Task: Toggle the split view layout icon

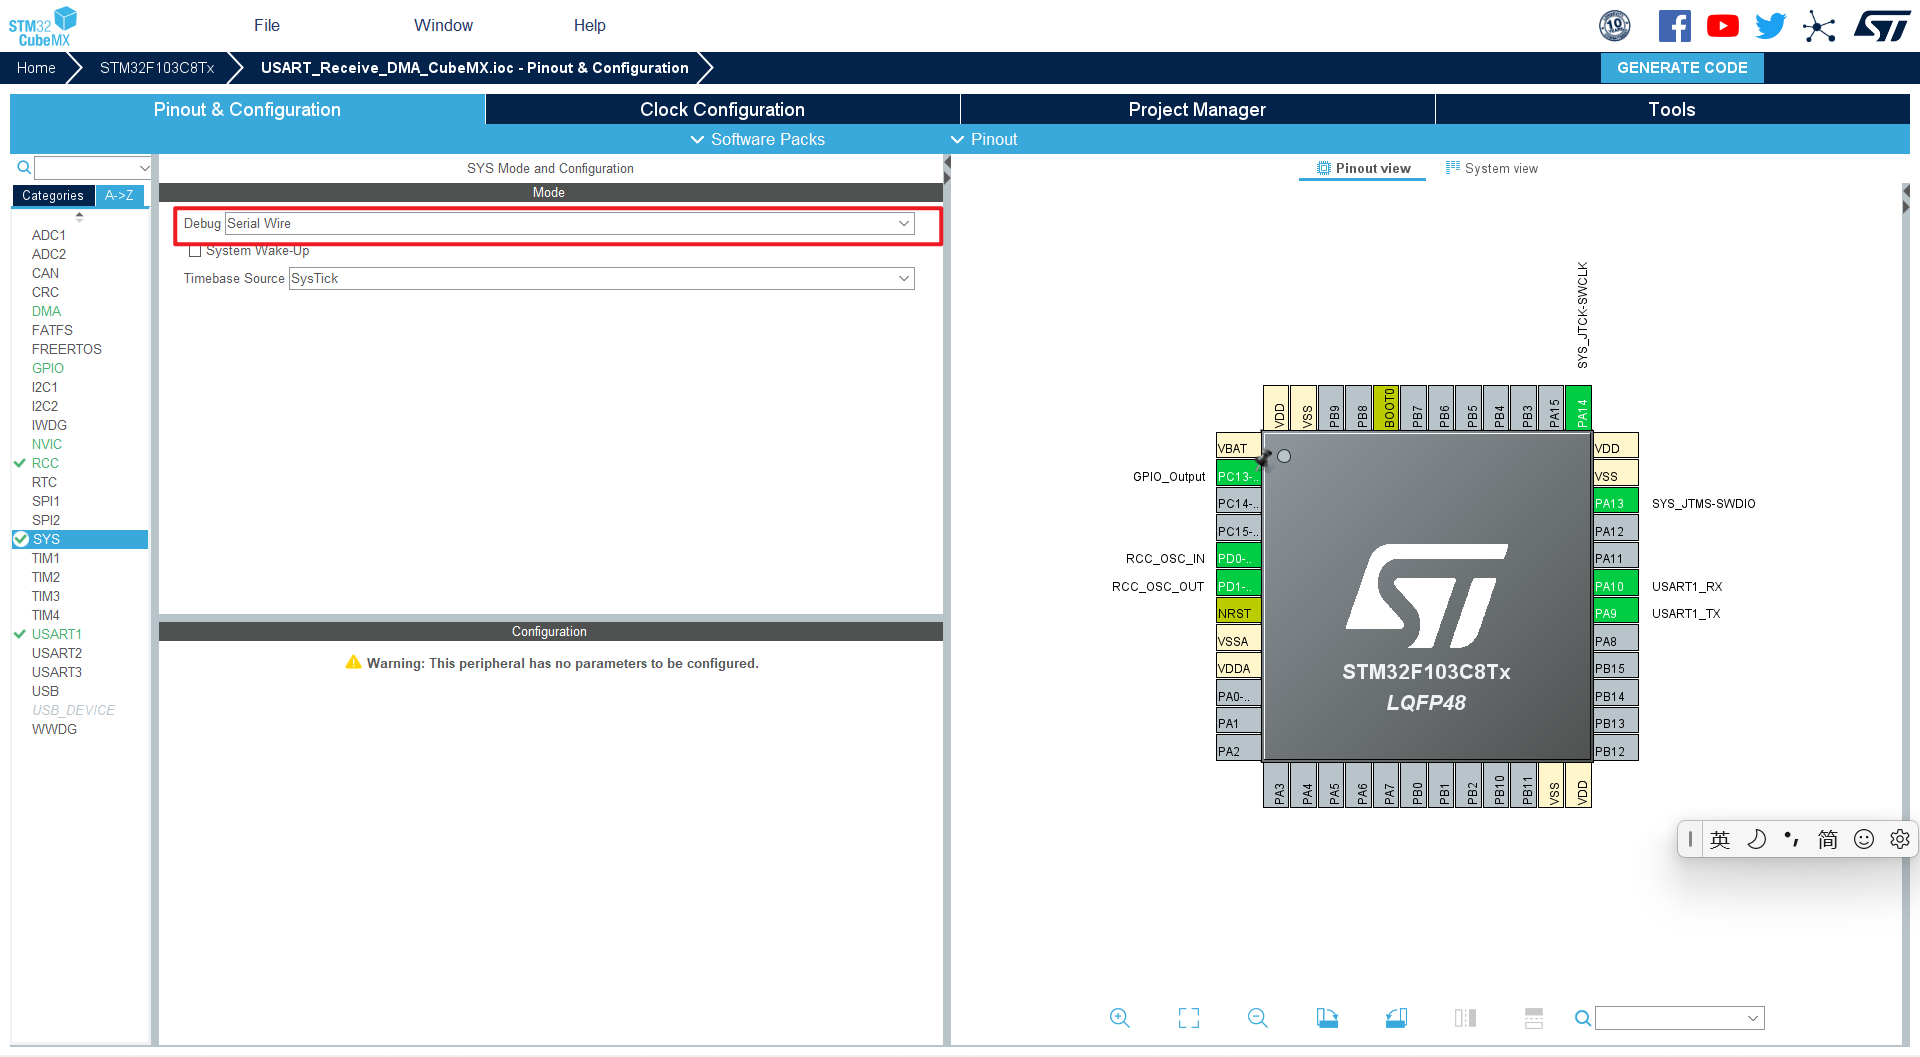Action: [x=1465, y=1018]
